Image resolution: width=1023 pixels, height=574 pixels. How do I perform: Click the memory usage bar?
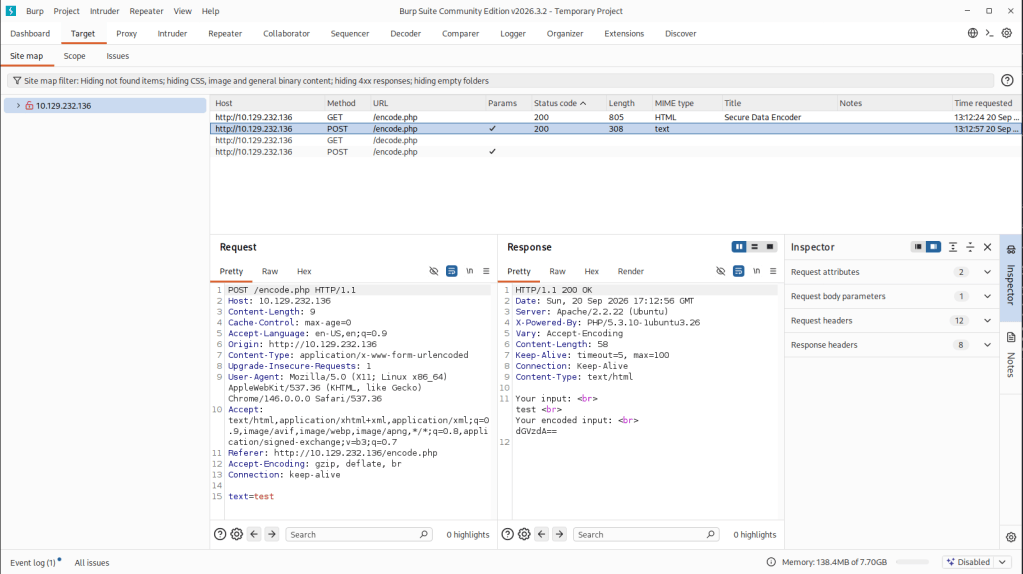(912, 562)
